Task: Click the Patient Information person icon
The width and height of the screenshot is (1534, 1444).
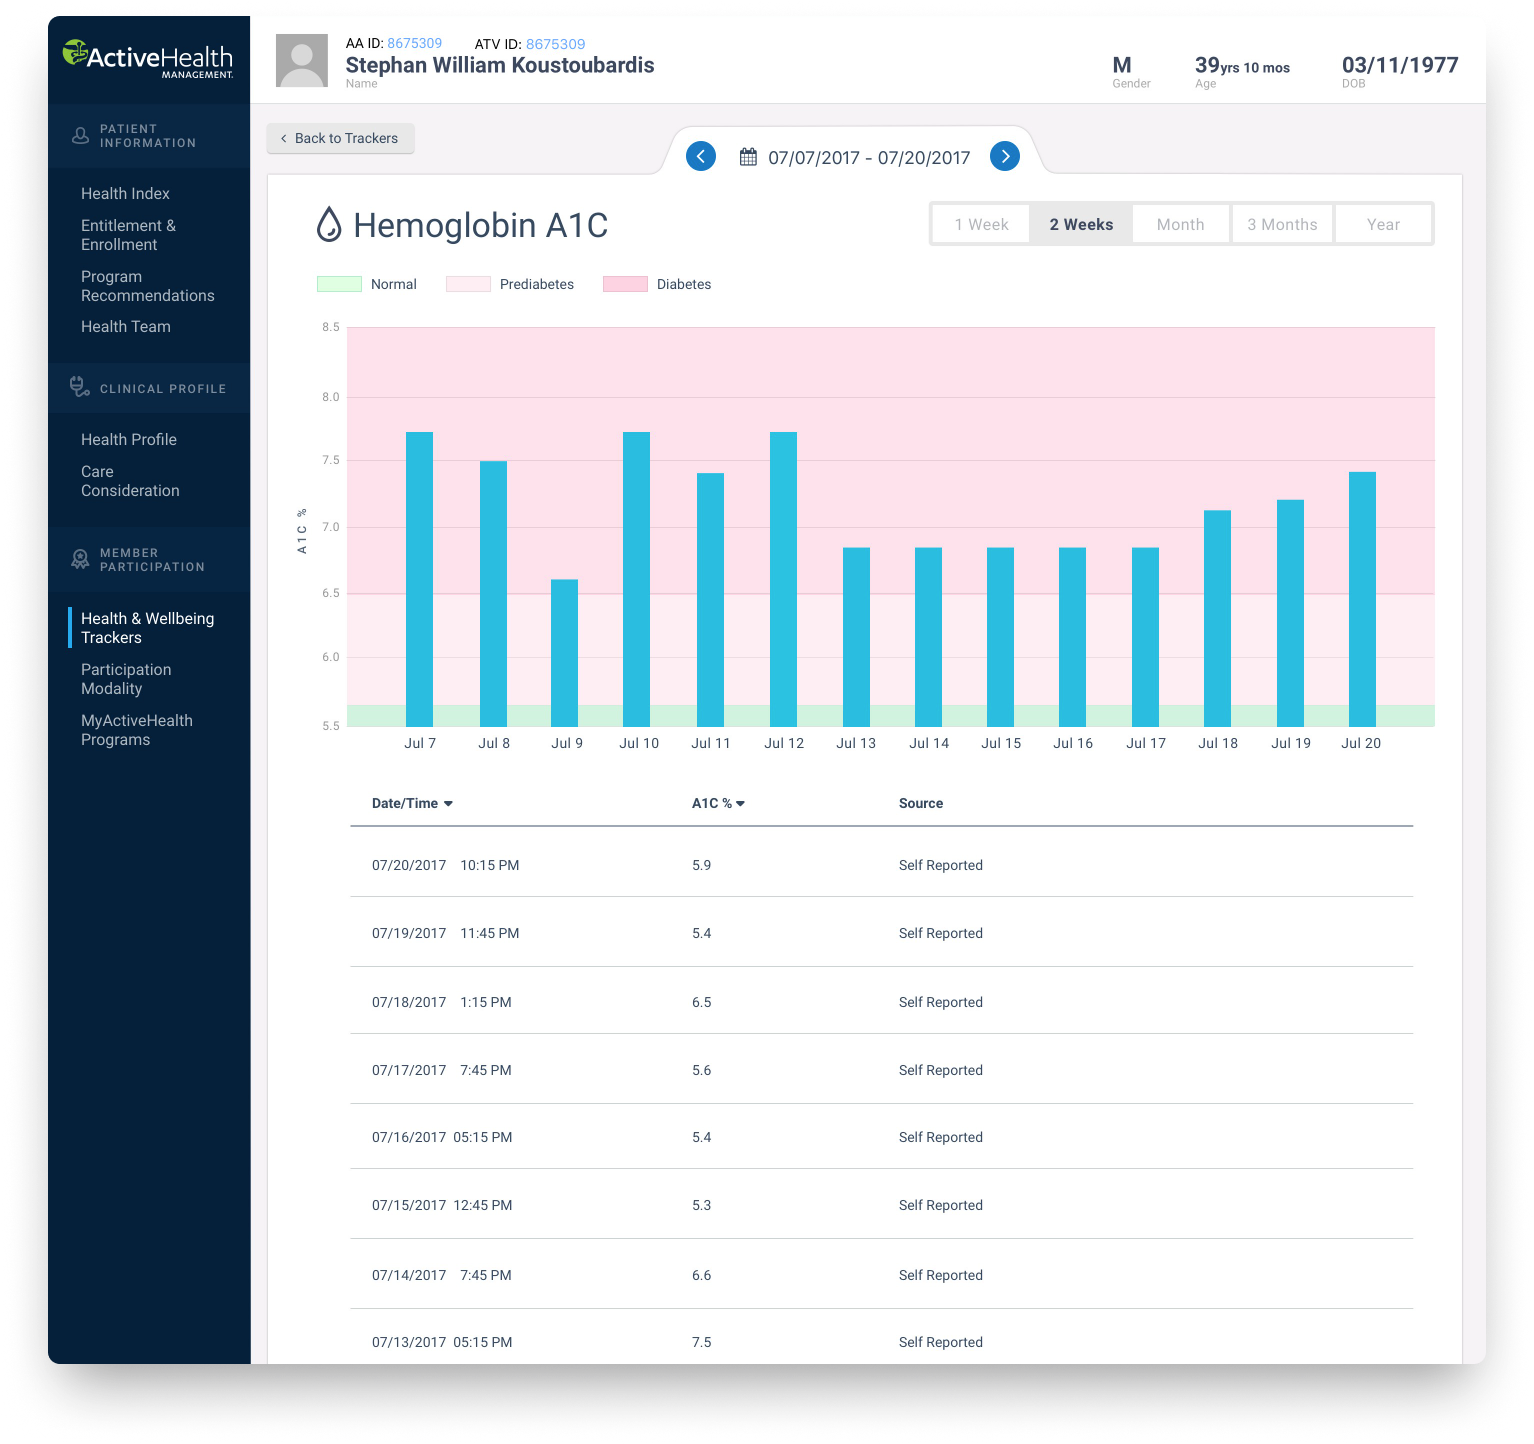Action: pyautogui.click(x=81, y=136)
